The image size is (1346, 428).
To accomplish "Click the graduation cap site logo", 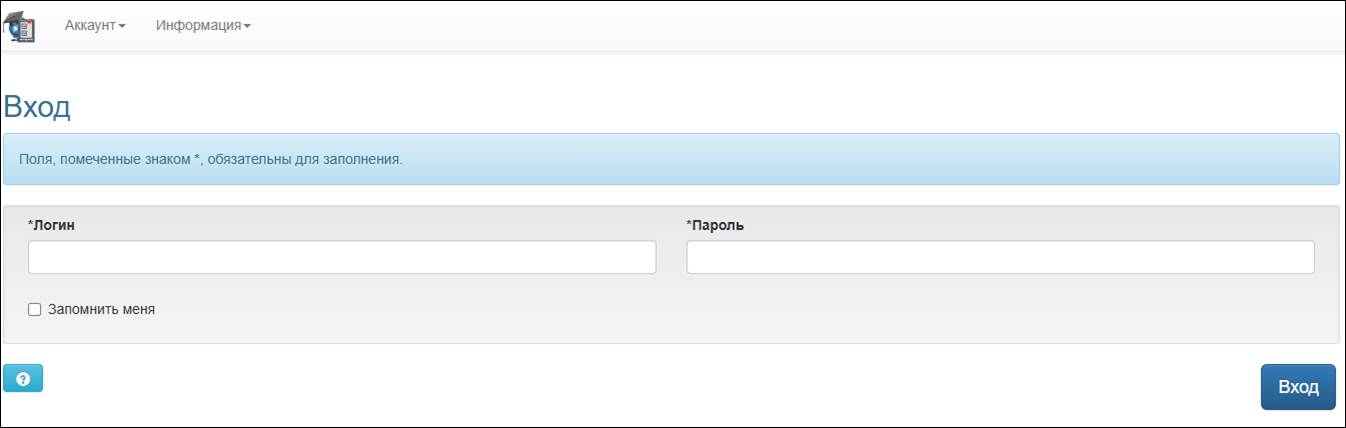I will tap(20, 27).
